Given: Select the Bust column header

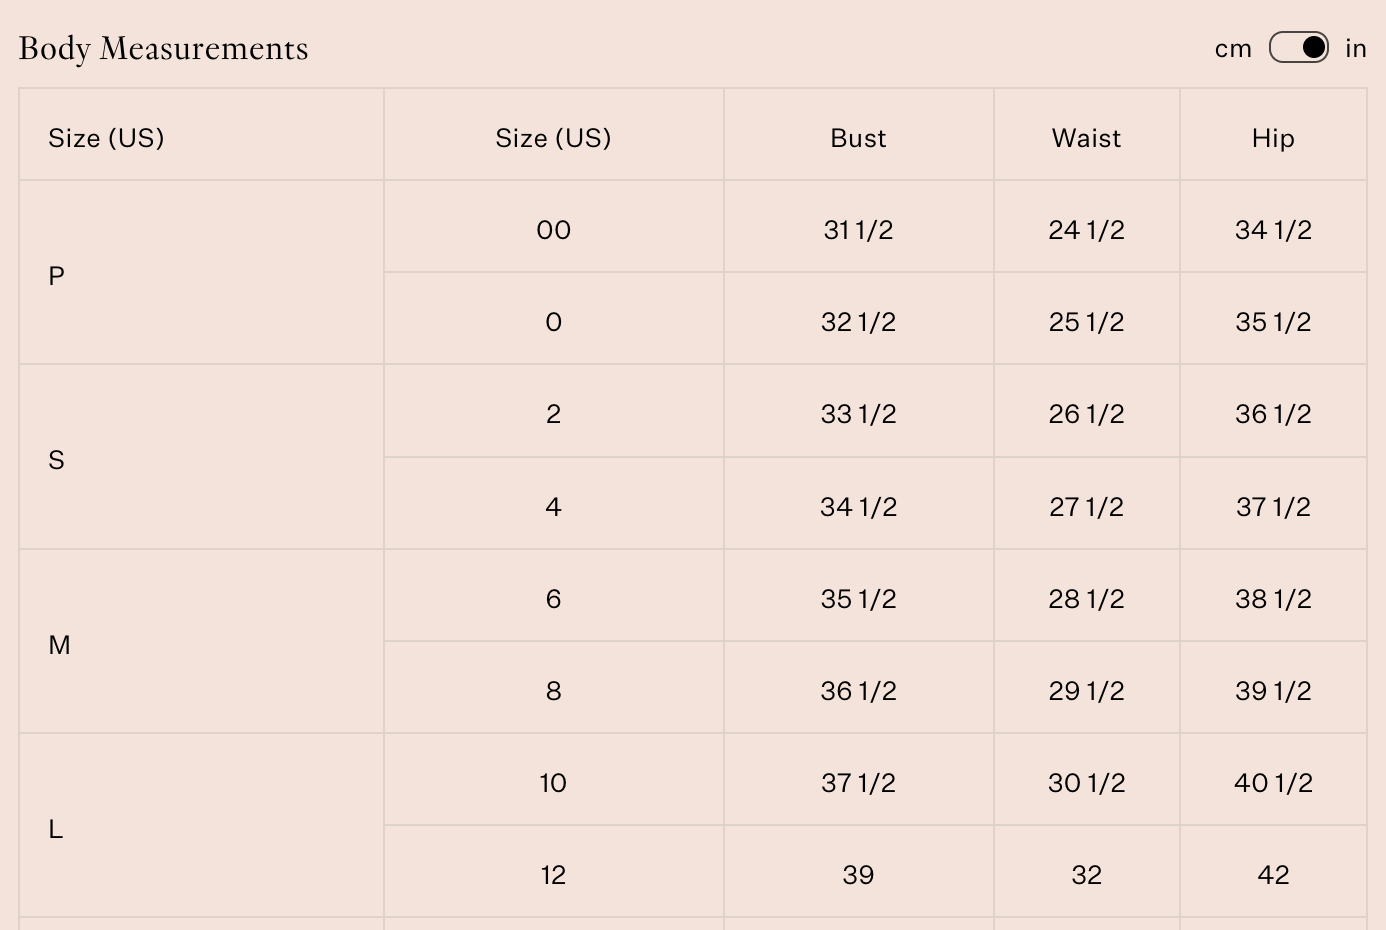Looking at the screenshot, I should tap(858, 138).
